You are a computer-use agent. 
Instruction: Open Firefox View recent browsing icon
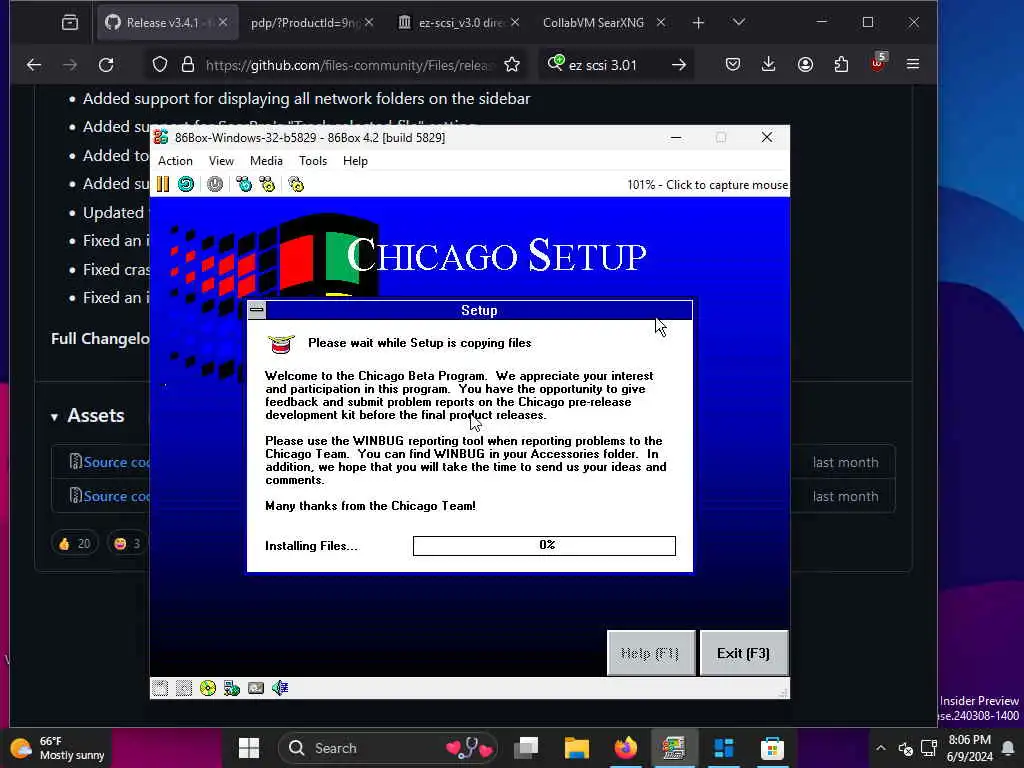click(x=70, y=23)
